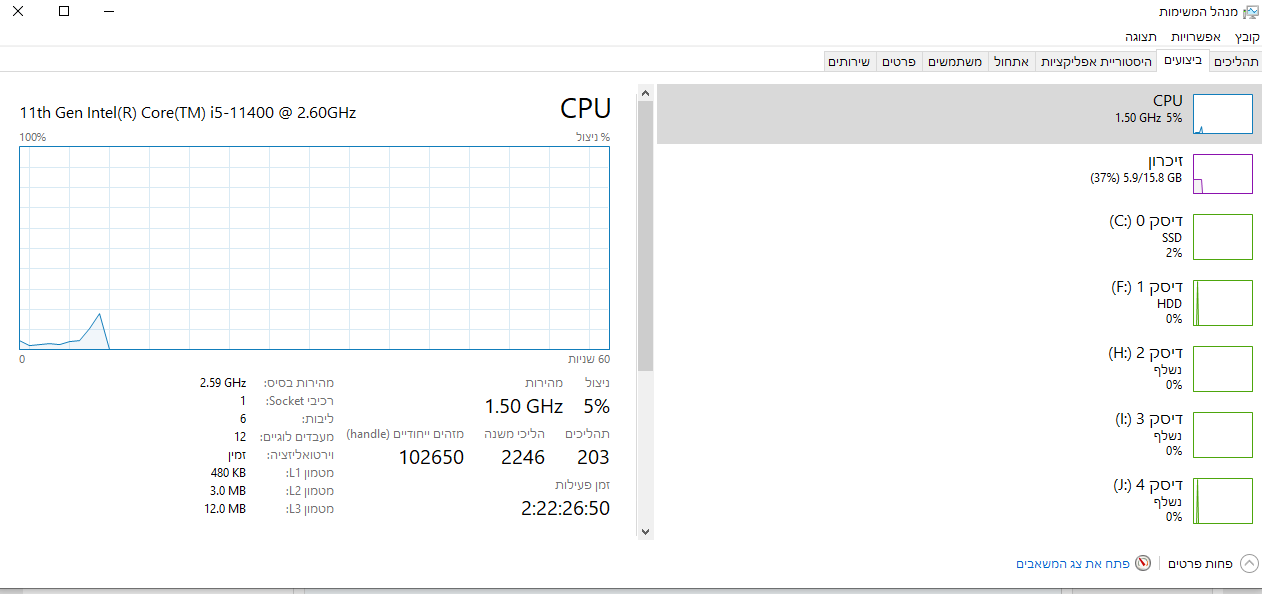Click the sidebar scrollbar down arrow

click(x=645, y=532)
